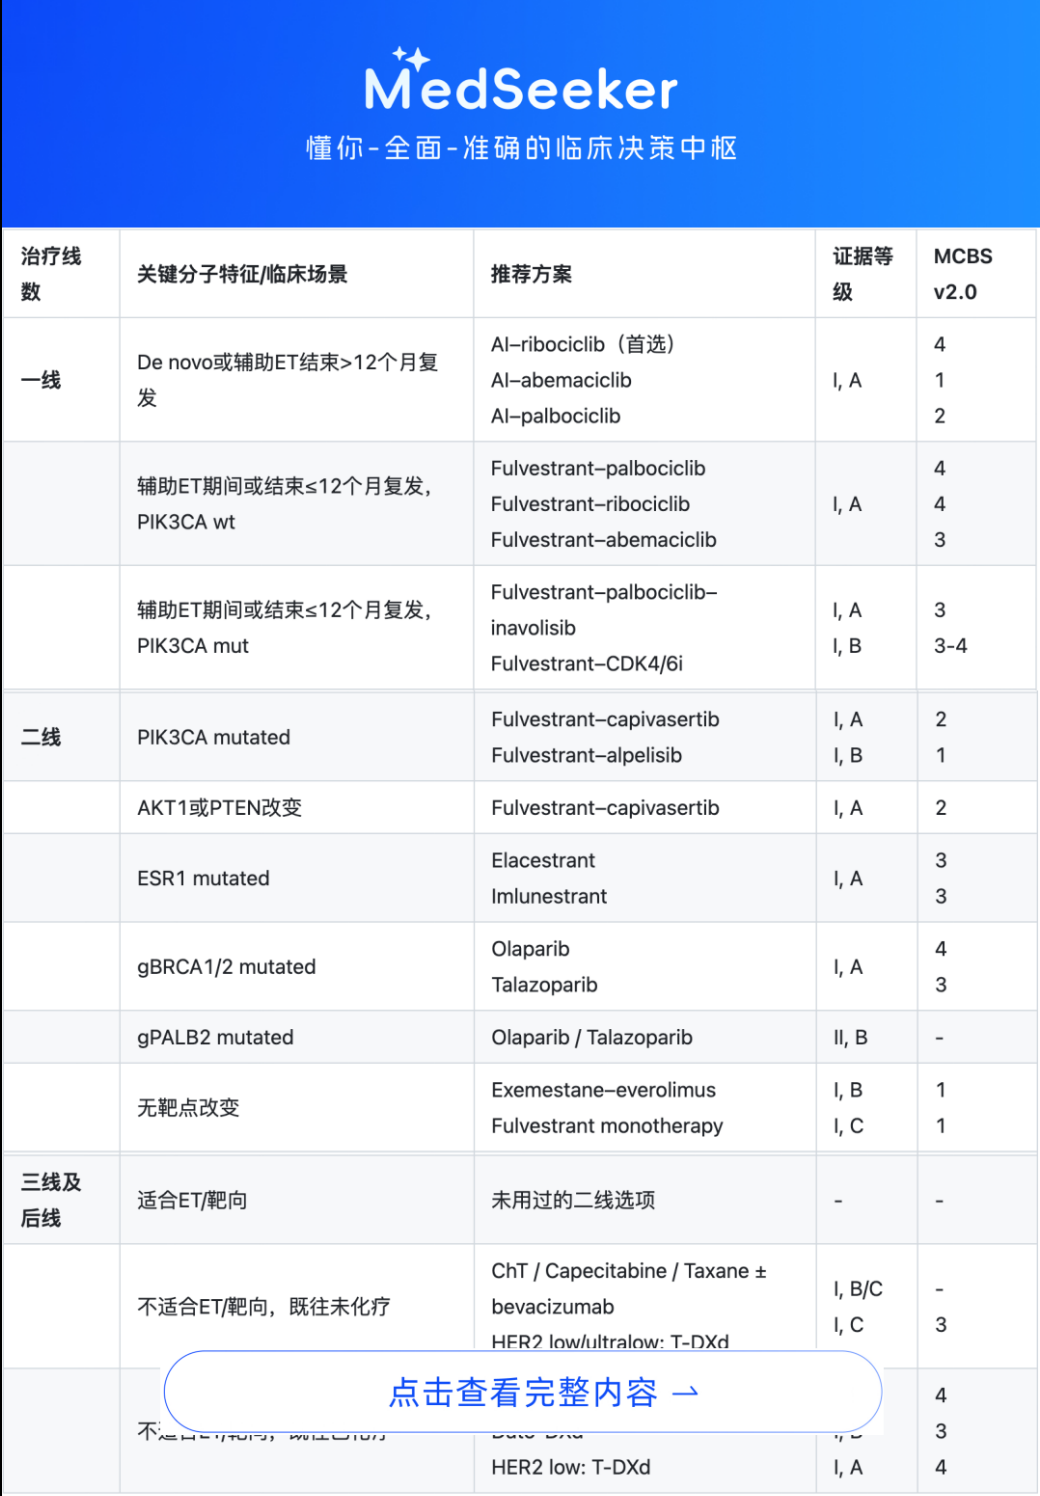Click Exemestane–everolimus entry

tap(604, 1090)
